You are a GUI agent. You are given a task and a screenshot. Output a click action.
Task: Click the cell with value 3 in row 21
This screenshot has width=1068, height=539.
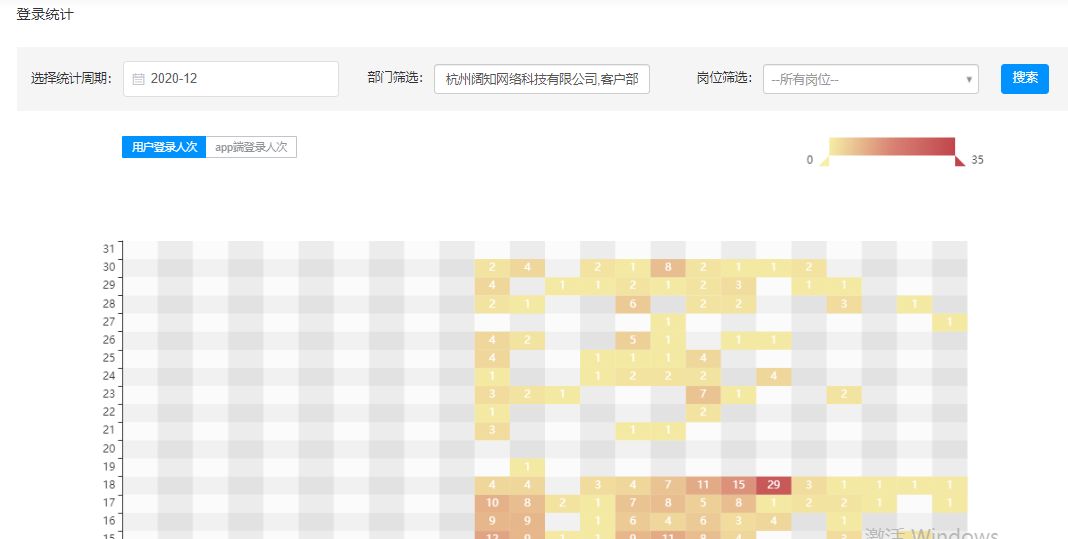click(492, 430)
